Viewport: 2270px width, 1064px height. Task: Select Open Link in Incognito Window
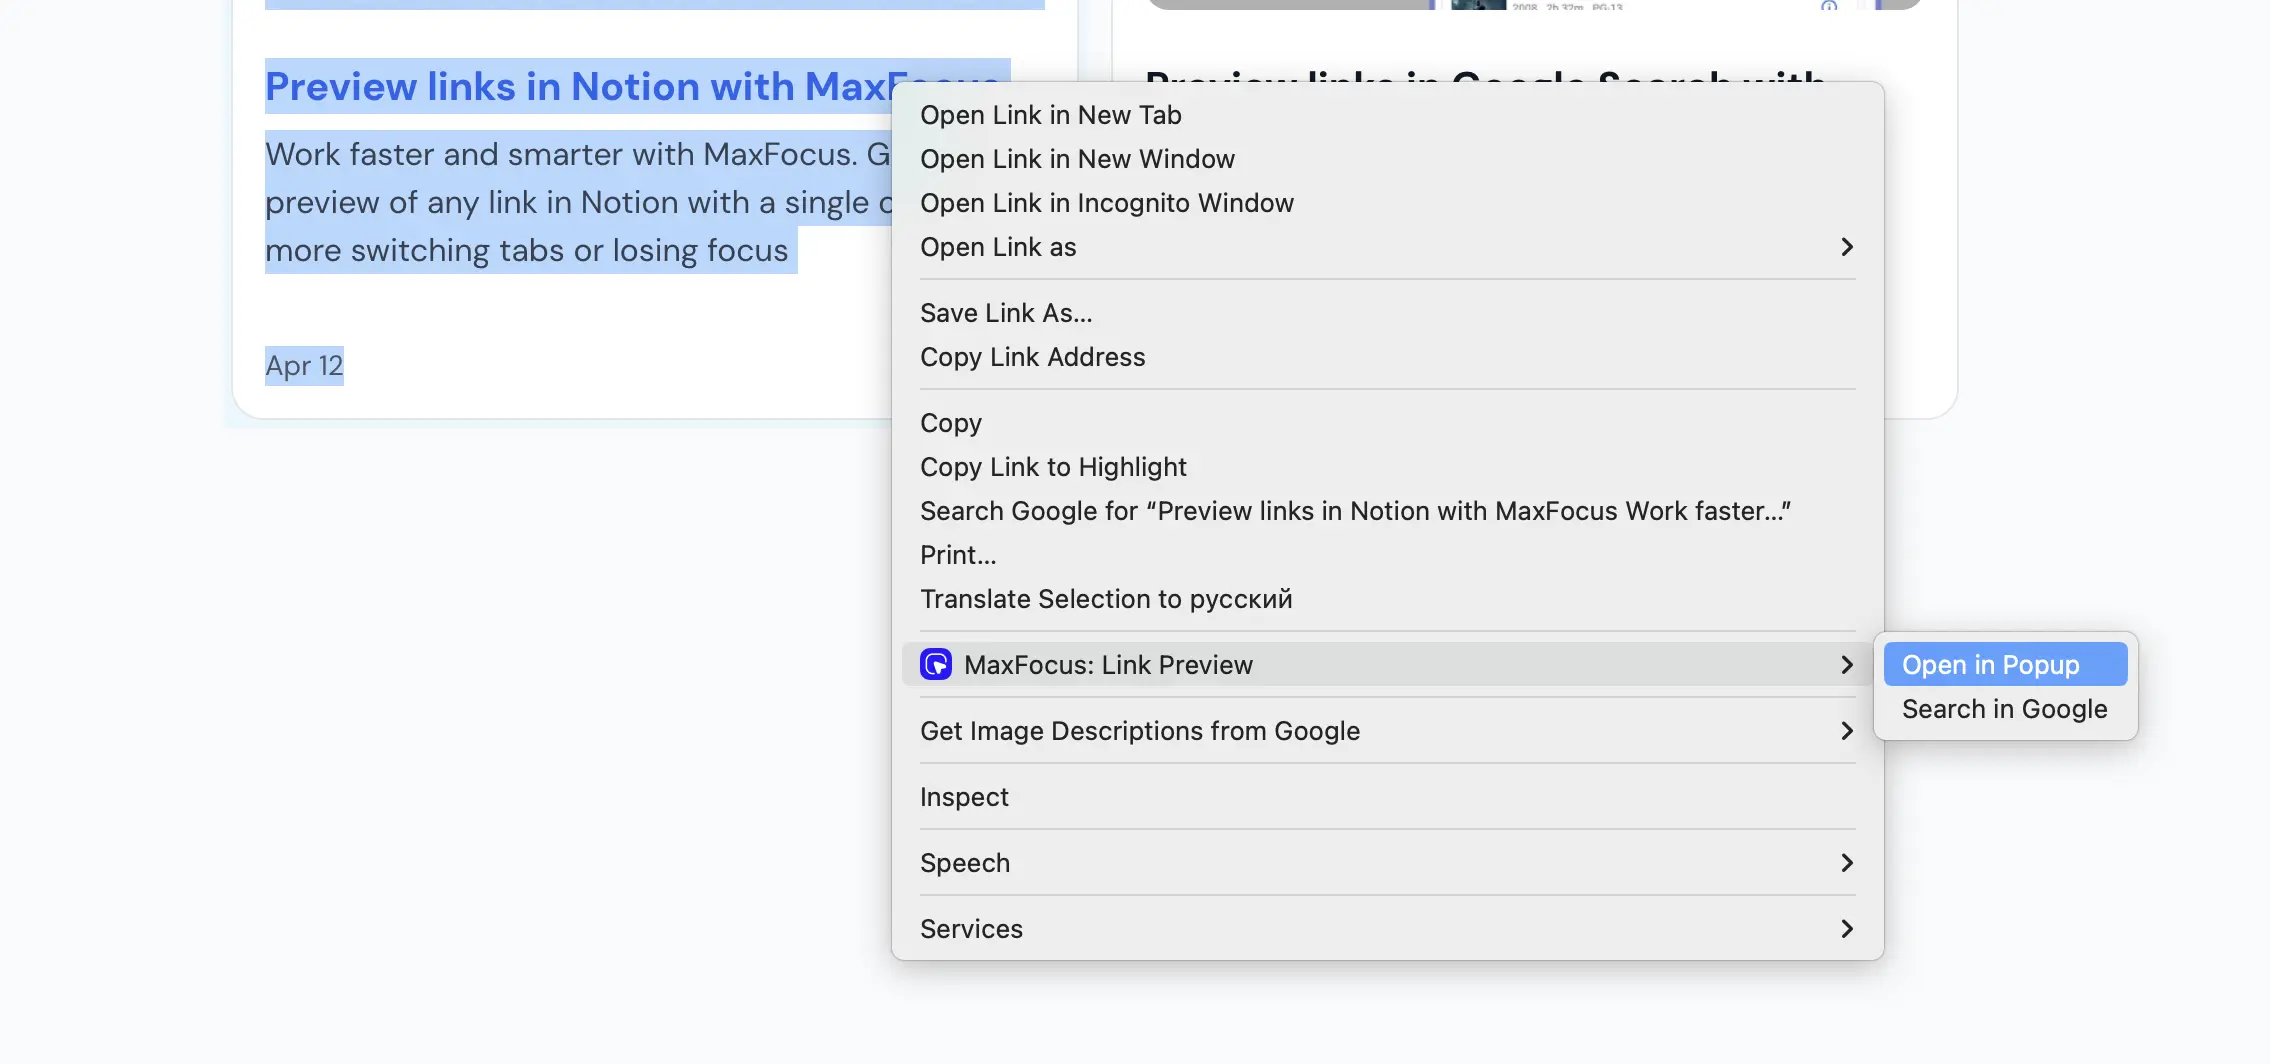(1387, 203)
